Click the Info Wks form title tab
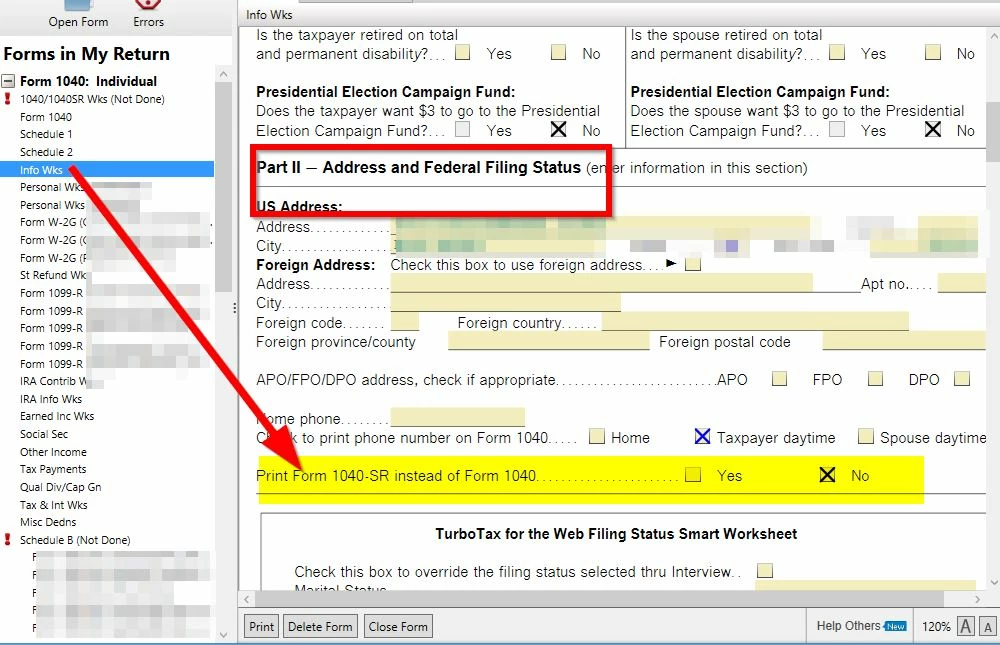This screenshot has width=1000, height=645. pyautogui.click(x=269, y=14)
